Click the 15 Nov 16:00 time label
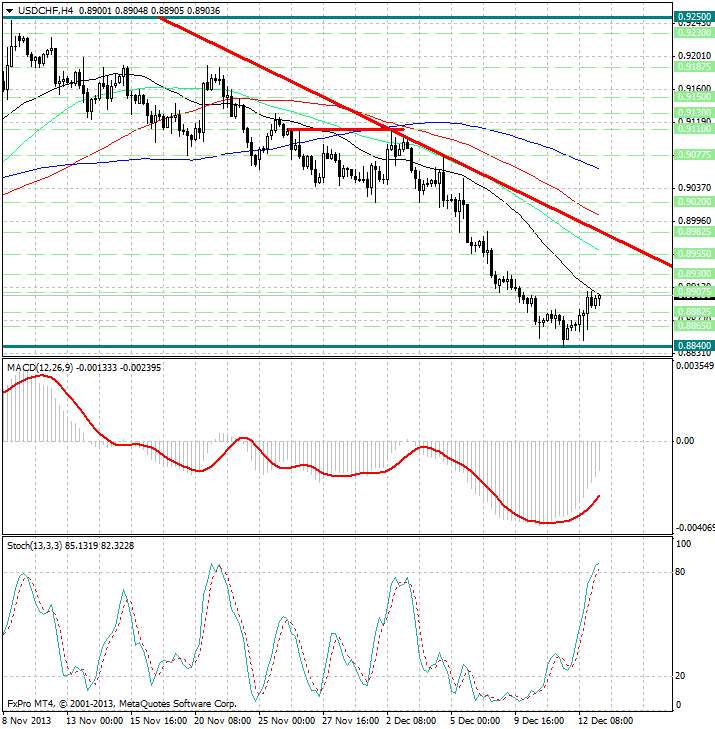The width and height of the screenshot is (715, 729). [159, 721]
